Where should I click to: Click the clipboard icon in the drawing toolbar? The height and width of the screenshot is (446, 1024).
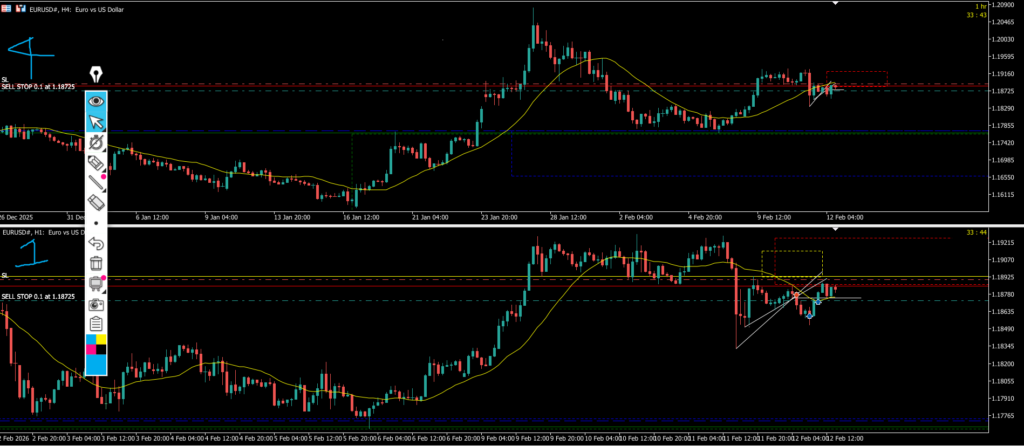(96, 323)
